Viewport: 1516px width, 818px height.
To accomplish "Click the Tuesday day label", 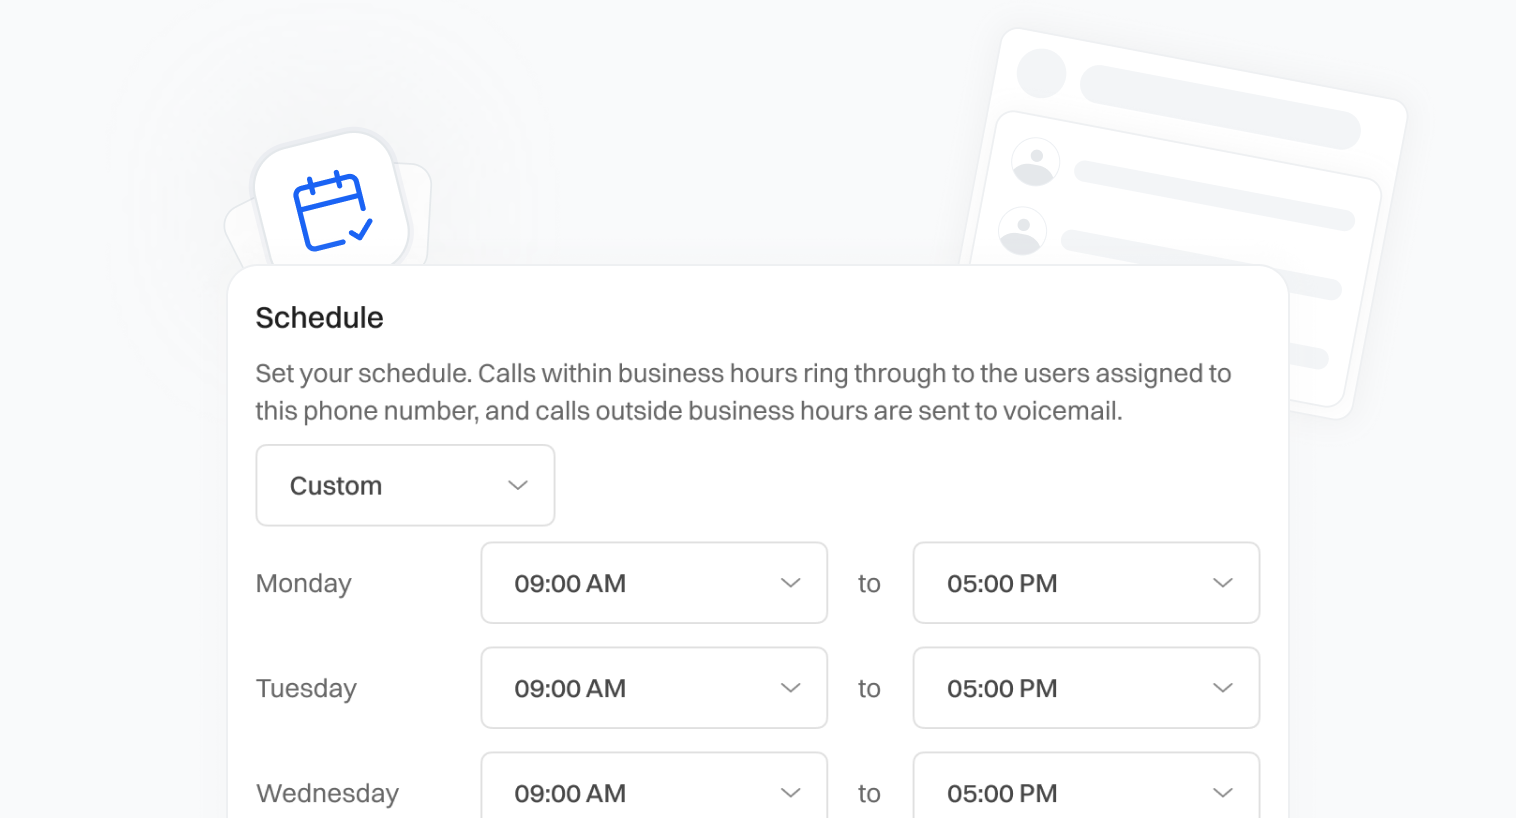I will [306, 689].
